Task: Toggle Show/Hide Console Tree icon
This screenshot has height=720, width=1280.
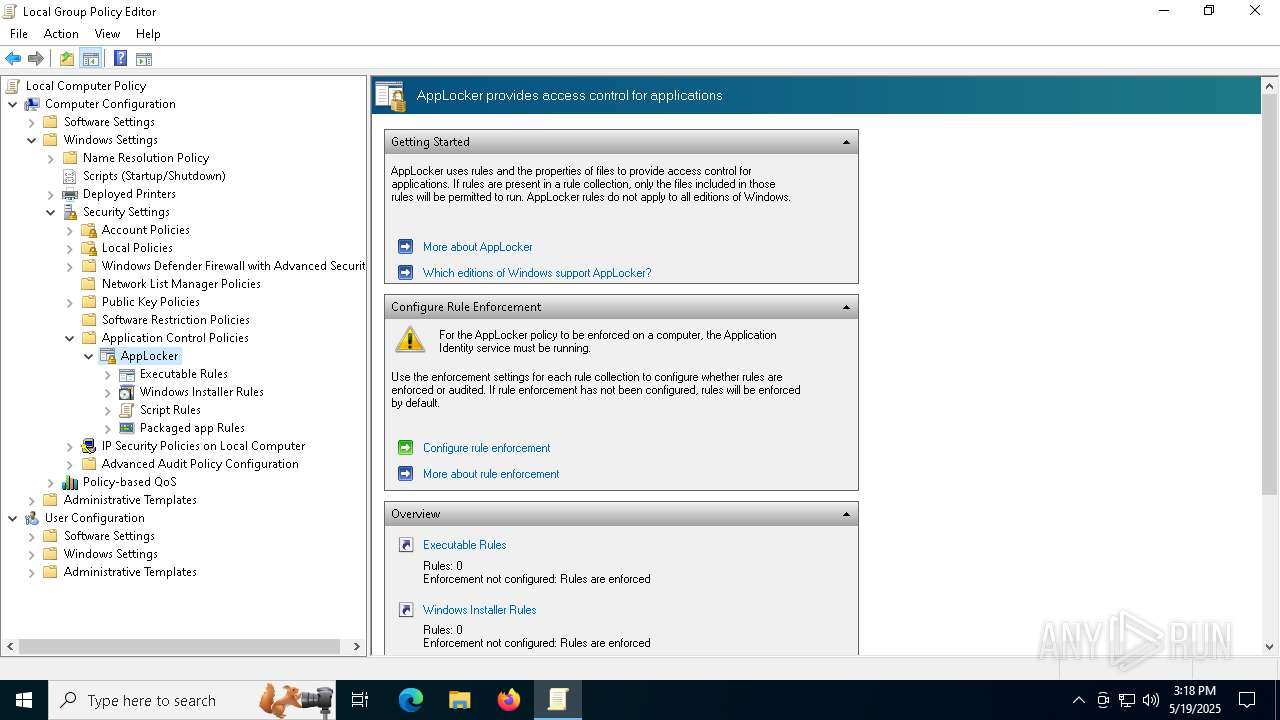Action: pos(91,59)
